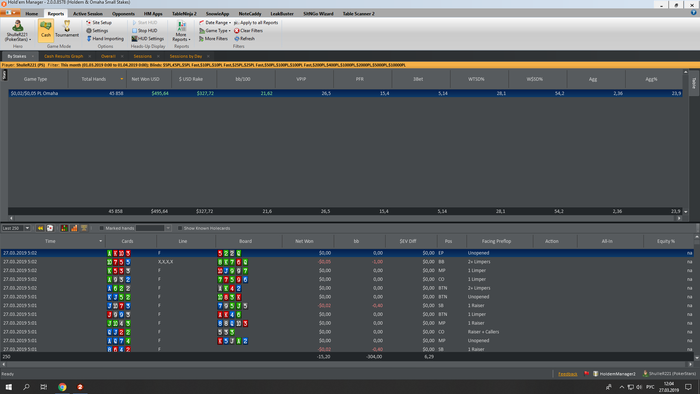This screenshot has width=700, height=394.
Task: Open Game Type filter dropdown
Action: click(x=215, y=30)
